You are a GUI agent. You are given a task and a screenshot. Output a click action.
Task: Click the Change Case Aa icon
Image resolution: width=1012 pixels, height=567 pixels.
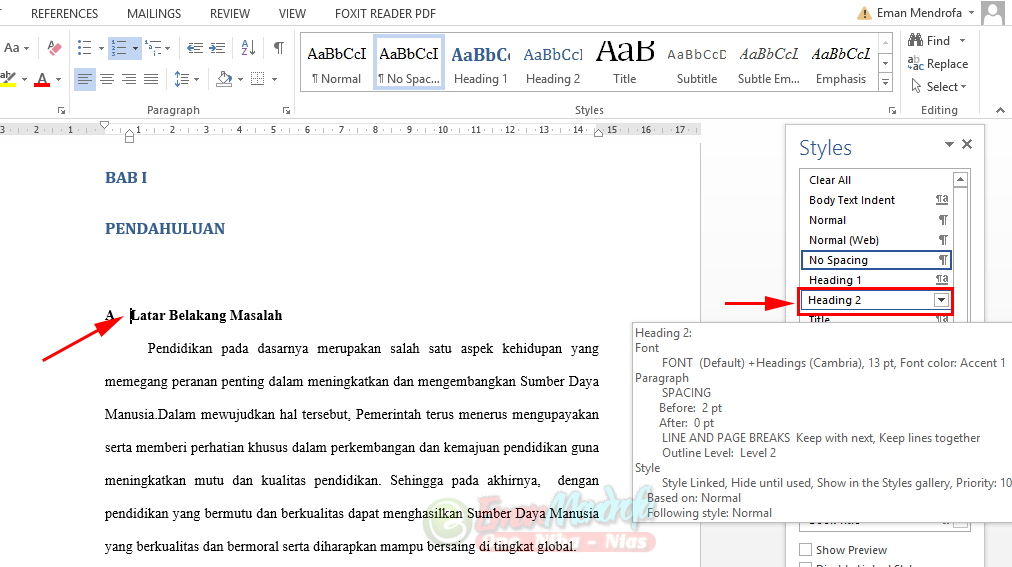(12, 48)
